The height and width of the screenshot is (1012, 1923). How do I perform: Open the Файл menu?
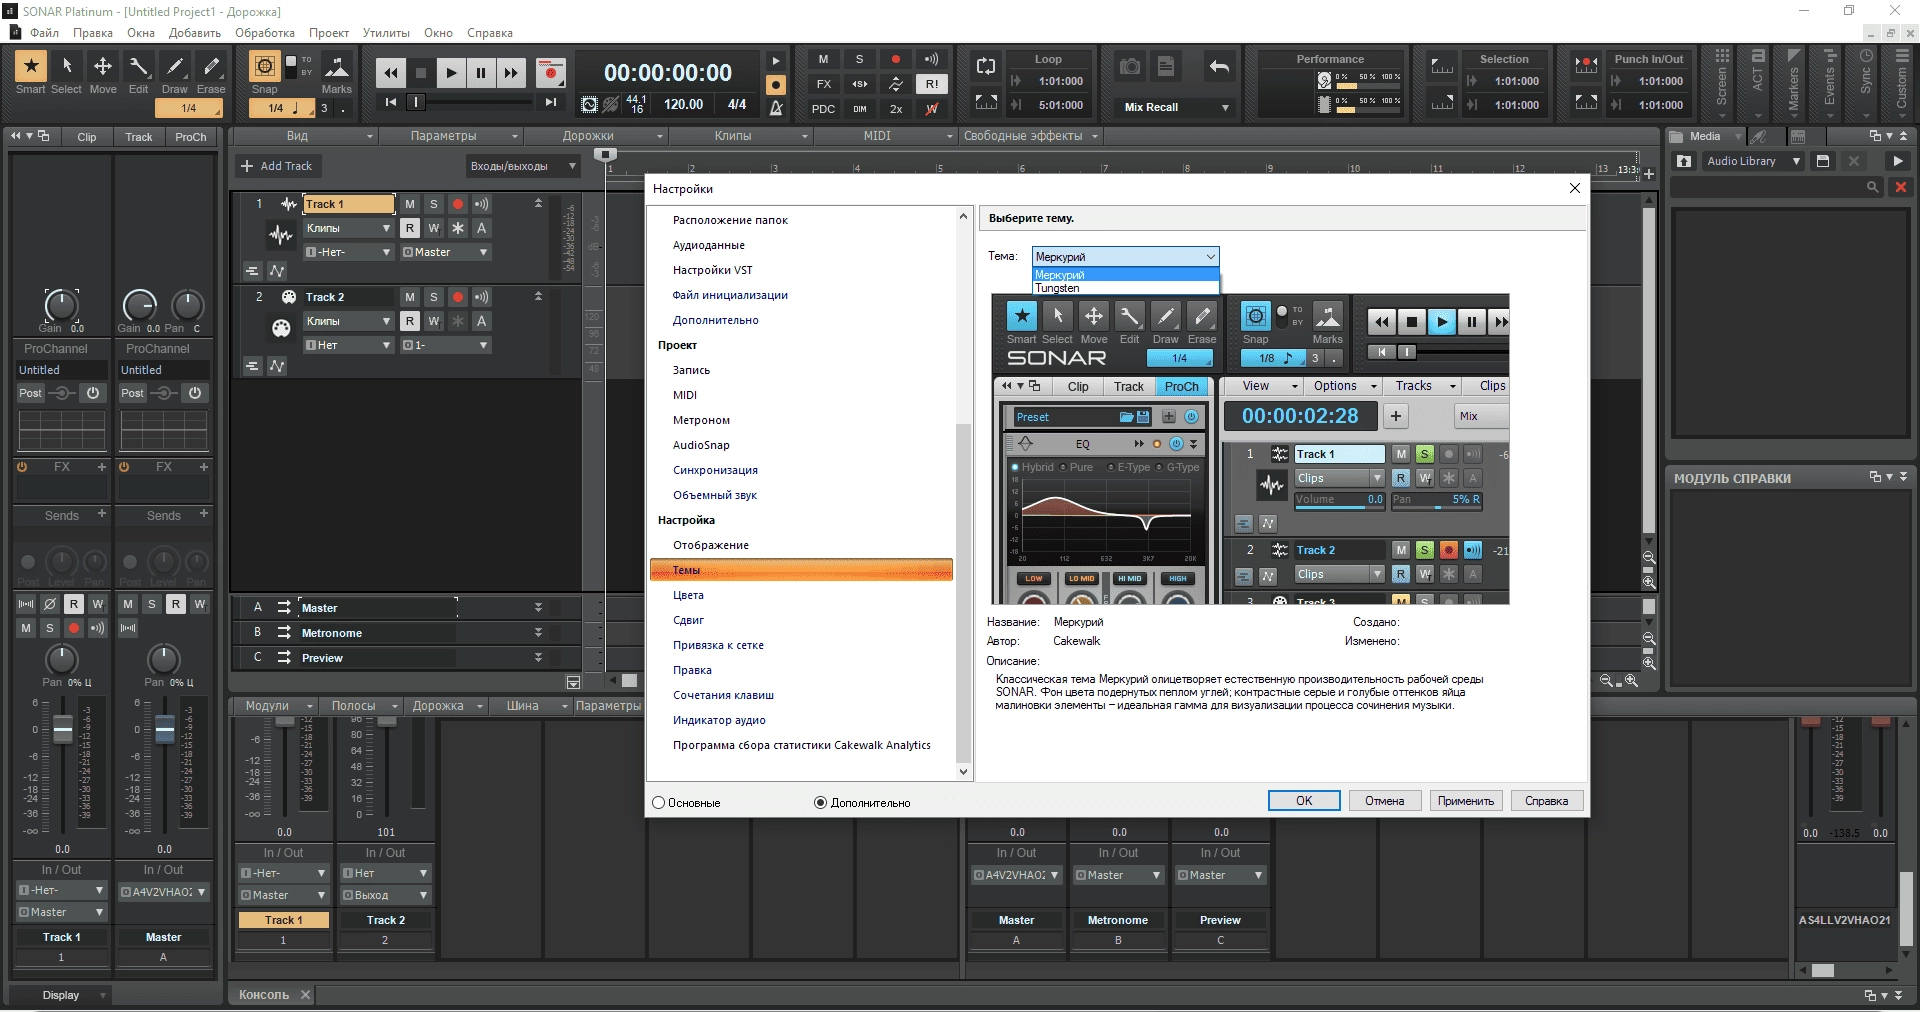45,33
